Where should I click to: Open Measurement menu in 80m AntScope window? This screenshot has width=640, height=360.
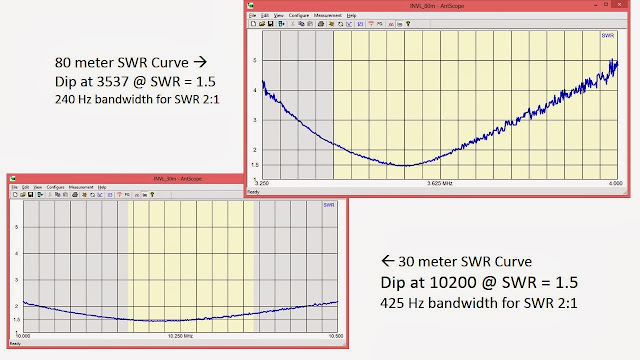tap(327, 16)
